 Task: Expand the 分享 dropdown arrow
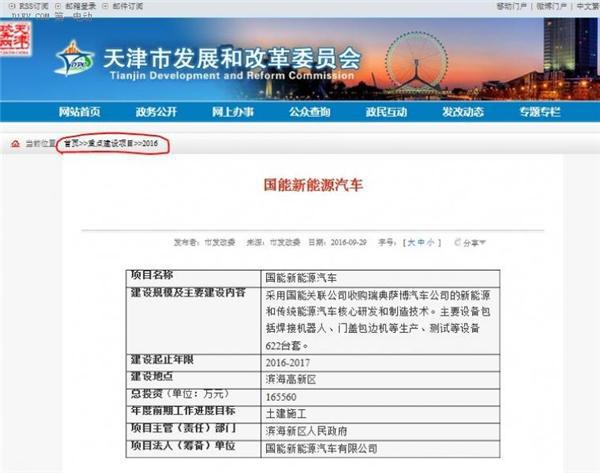pos(483,242)
